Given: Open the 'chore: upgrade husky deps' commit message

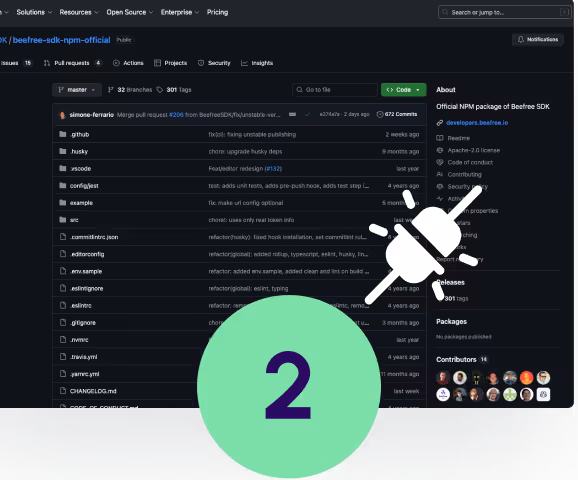Looking at the screenshot, I should point(245,152).
